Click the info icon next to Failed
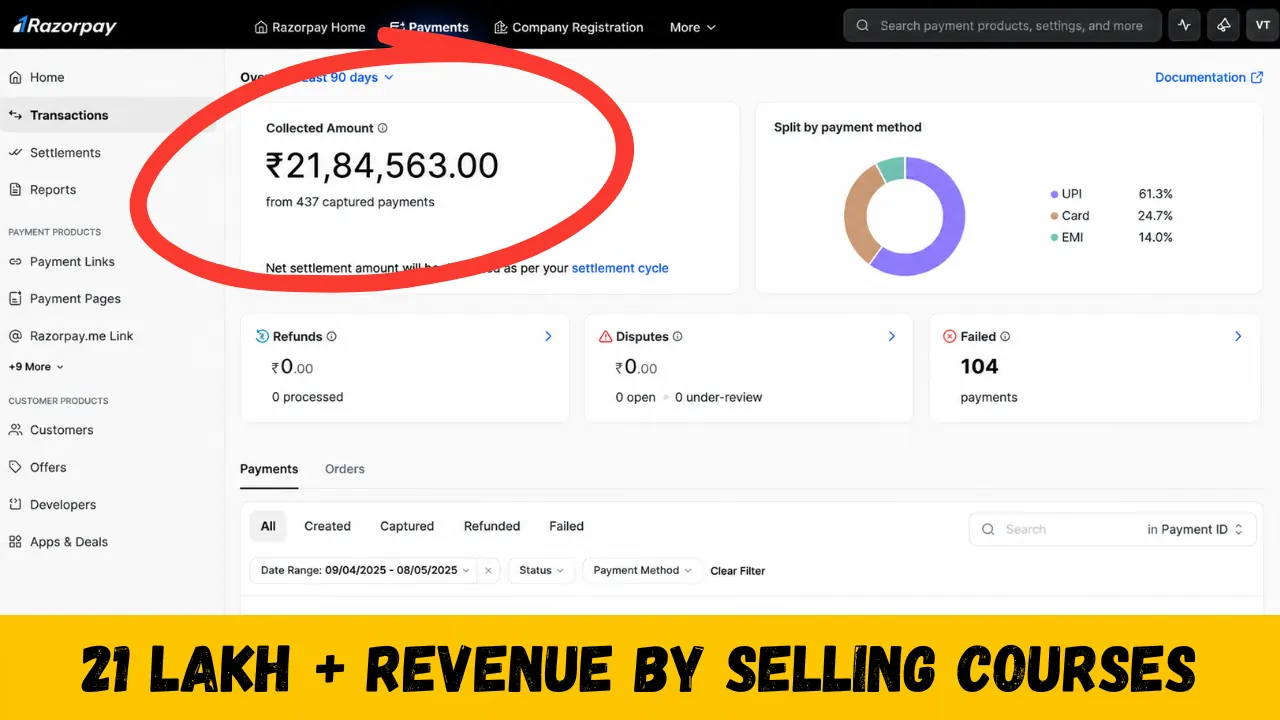The width and height of the screenshot is (1280, 720). click(1006, 337)
